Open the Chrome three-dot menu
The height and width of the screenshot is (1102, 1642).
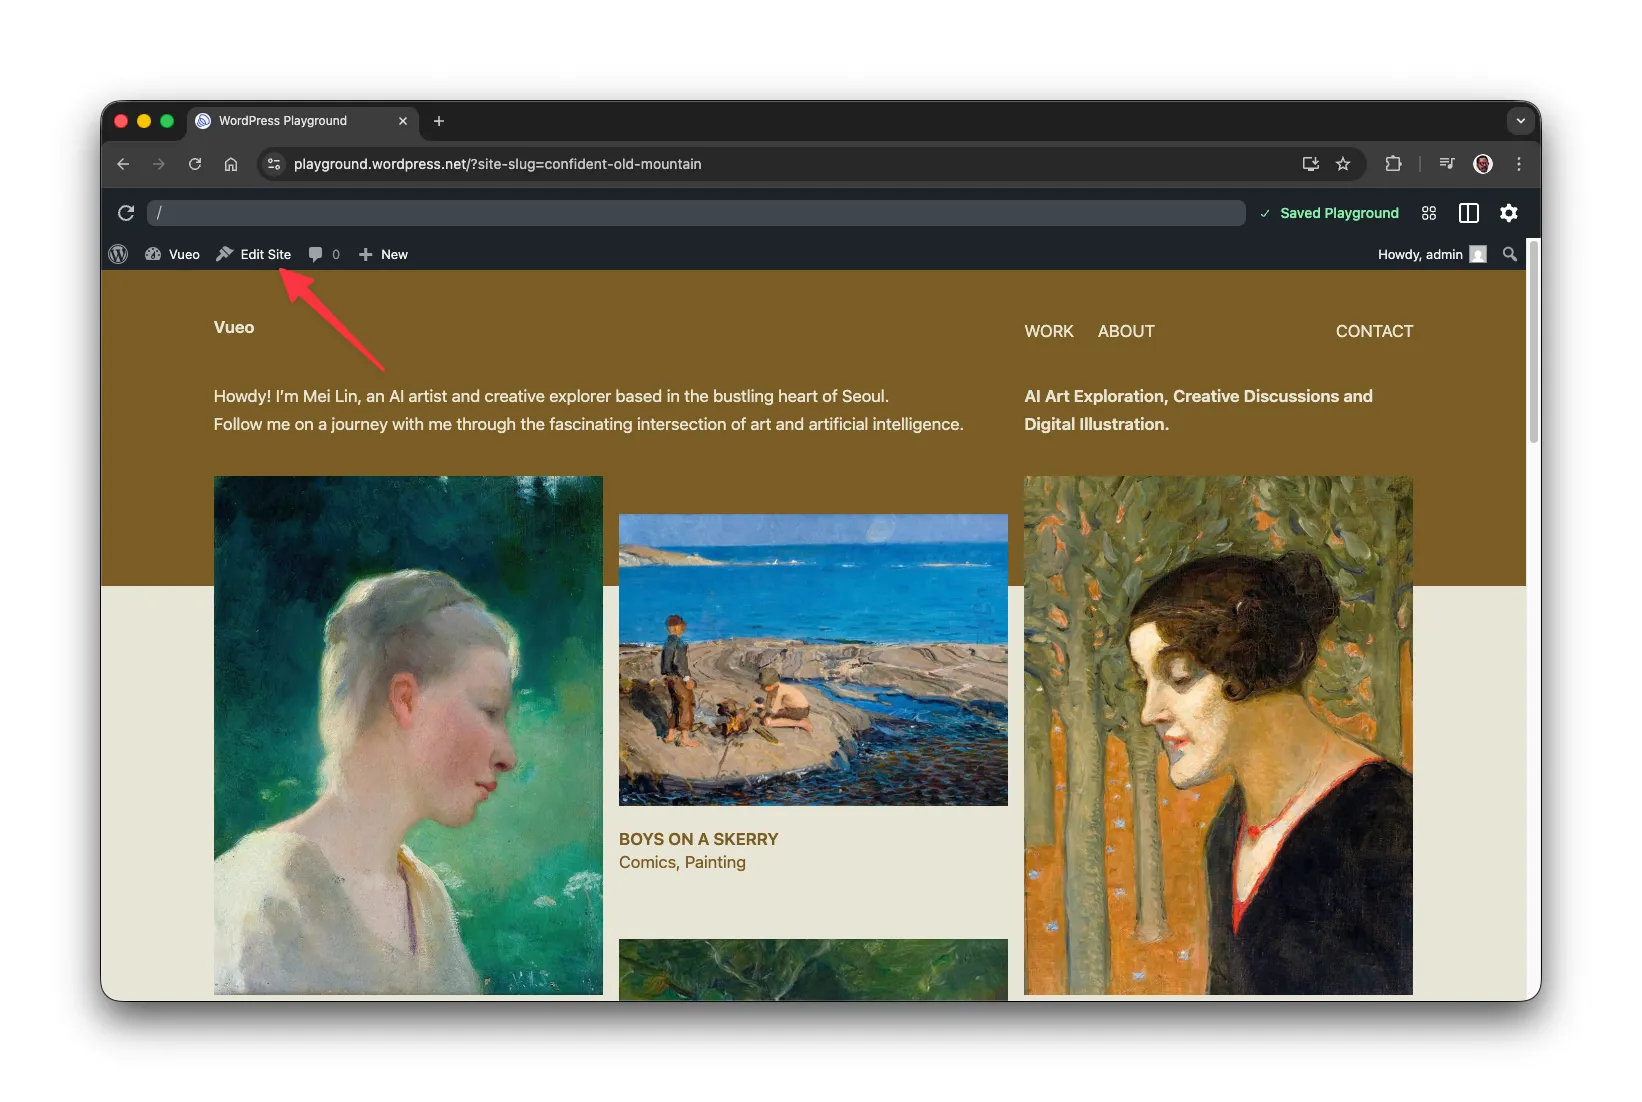pos(1518,164)
